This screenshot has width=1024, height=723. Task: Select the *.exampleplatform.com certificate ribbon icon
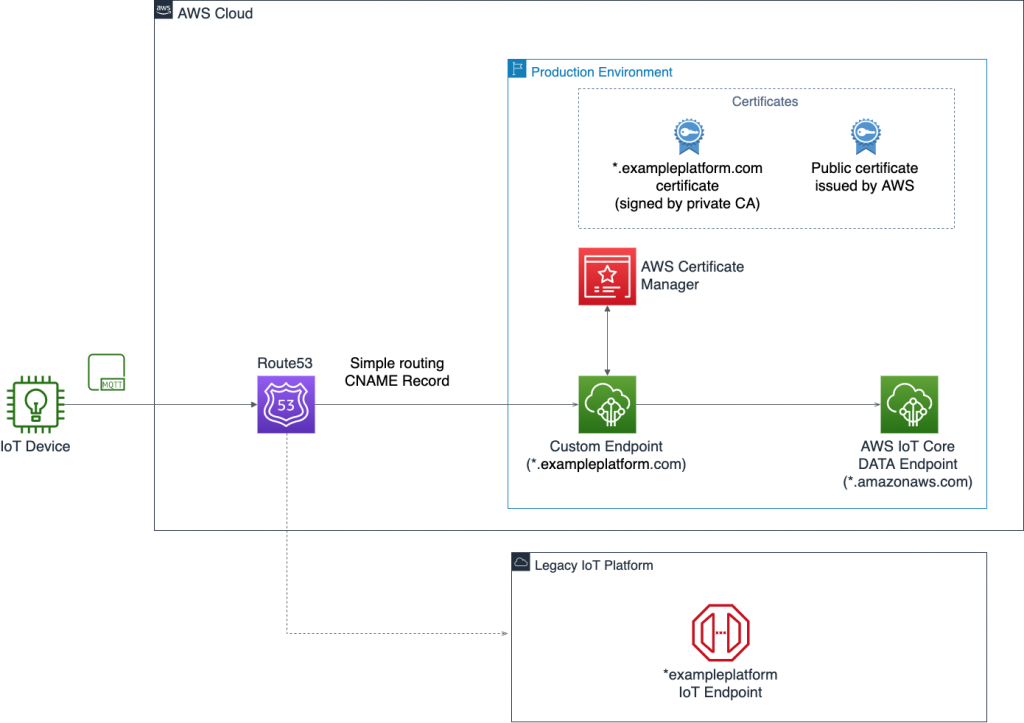click(687, 135)
